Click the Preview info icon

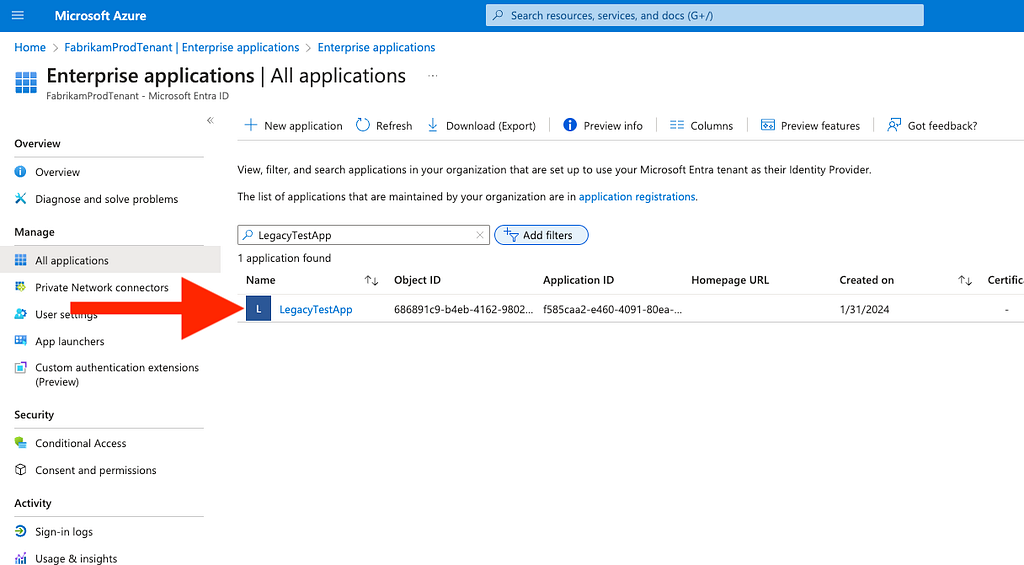tap(570, 125)
